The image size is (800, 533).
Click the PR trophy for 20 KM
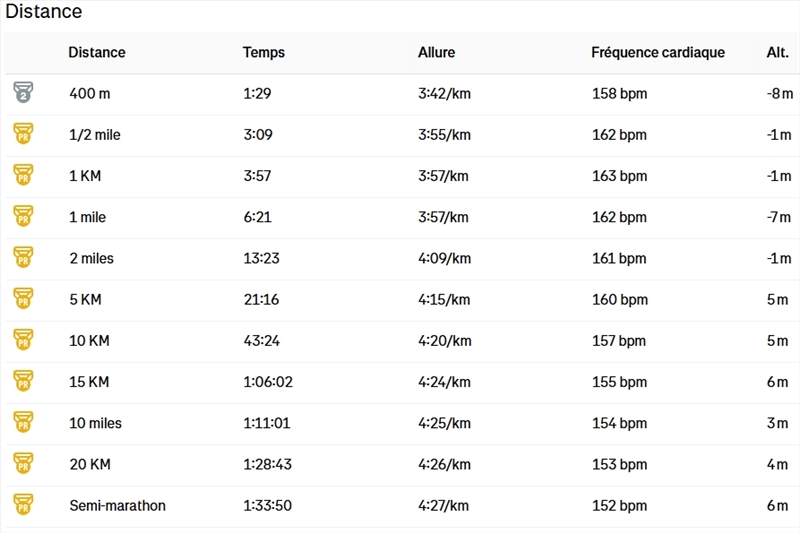23,463
